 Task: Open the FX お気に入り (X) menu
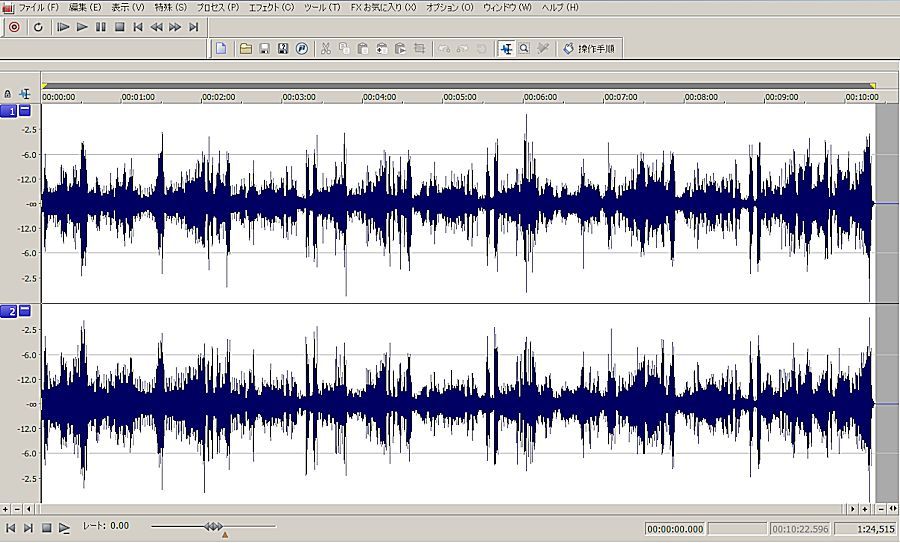coord(383,7)
